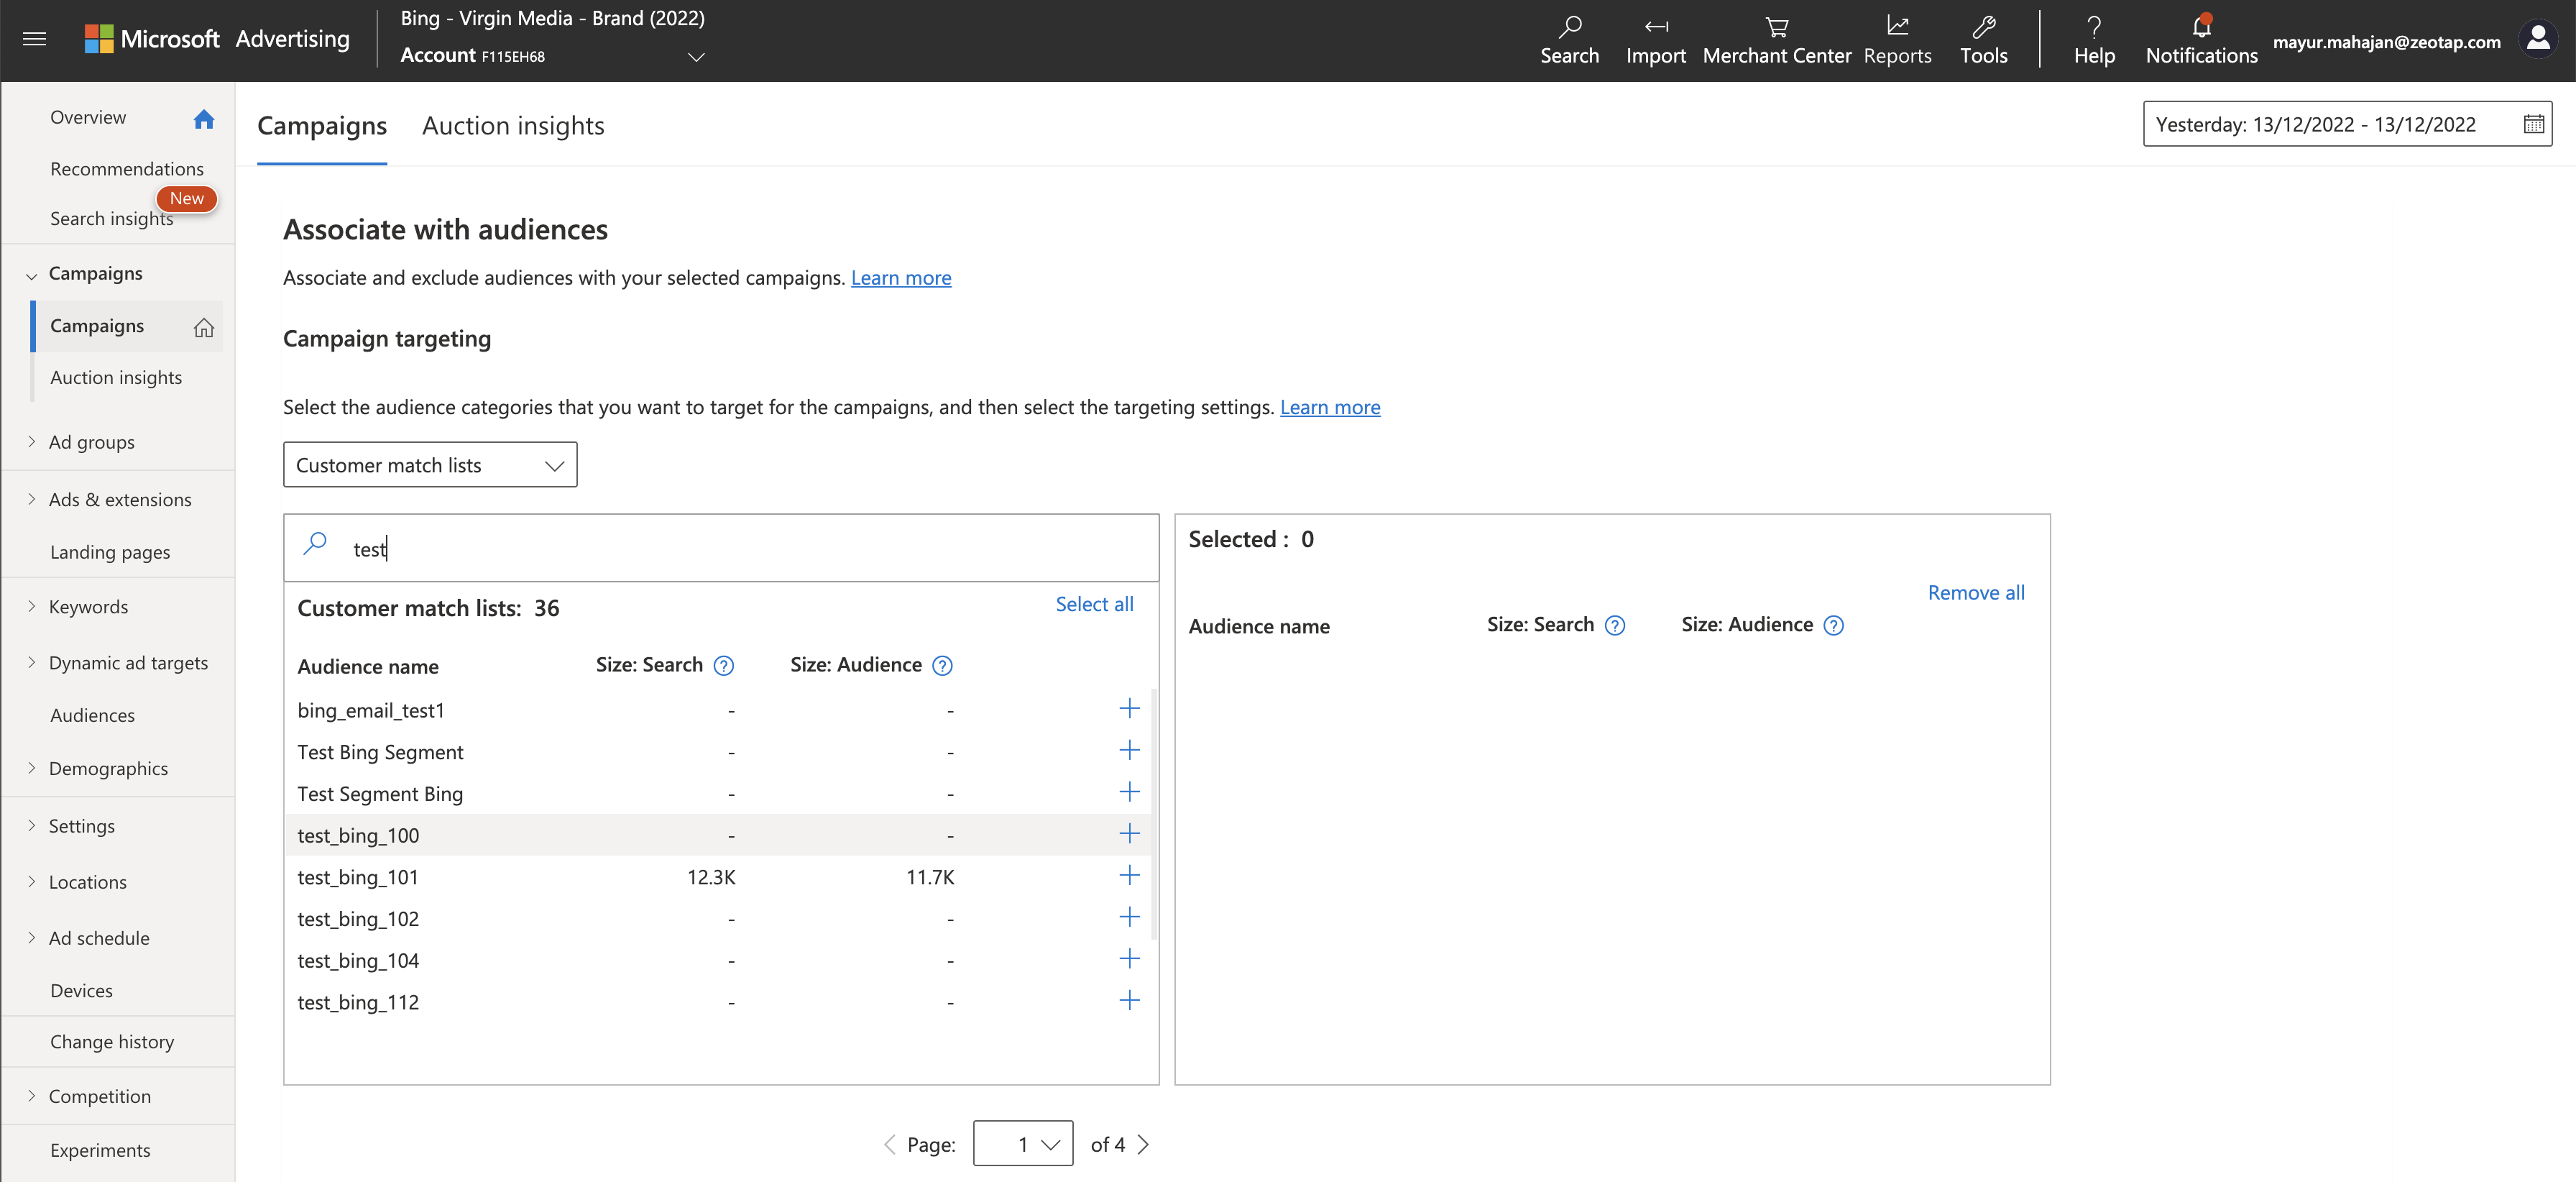Click the audience search input field
Viewport: 2576px width, 1182px height.
pos(740,549)
